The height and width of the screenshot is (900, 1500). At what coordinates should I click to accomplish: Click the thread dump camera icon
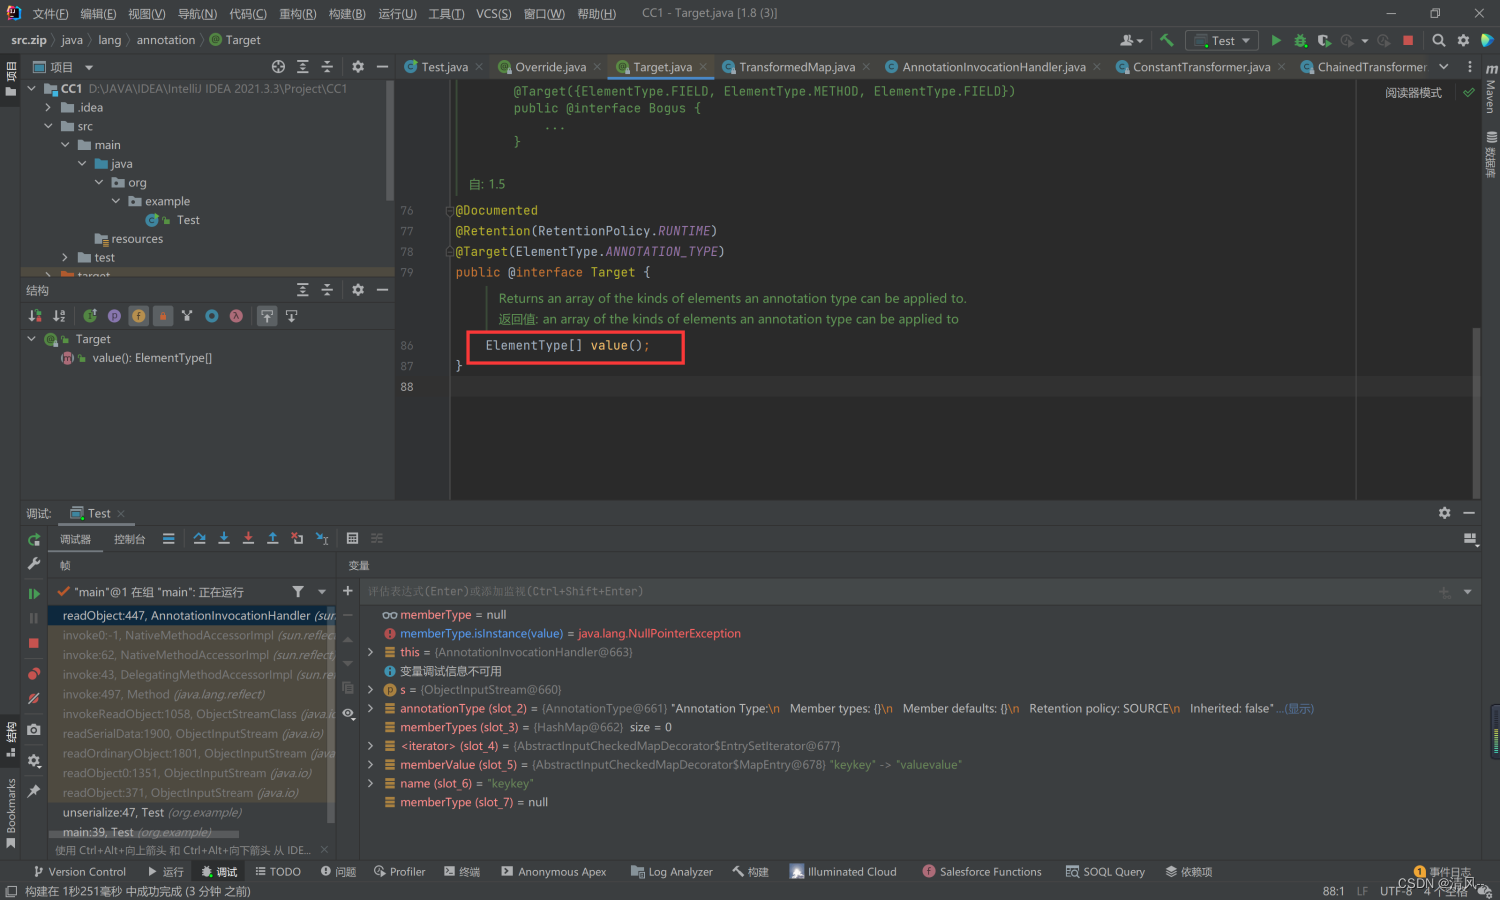[x=34, y=730]
